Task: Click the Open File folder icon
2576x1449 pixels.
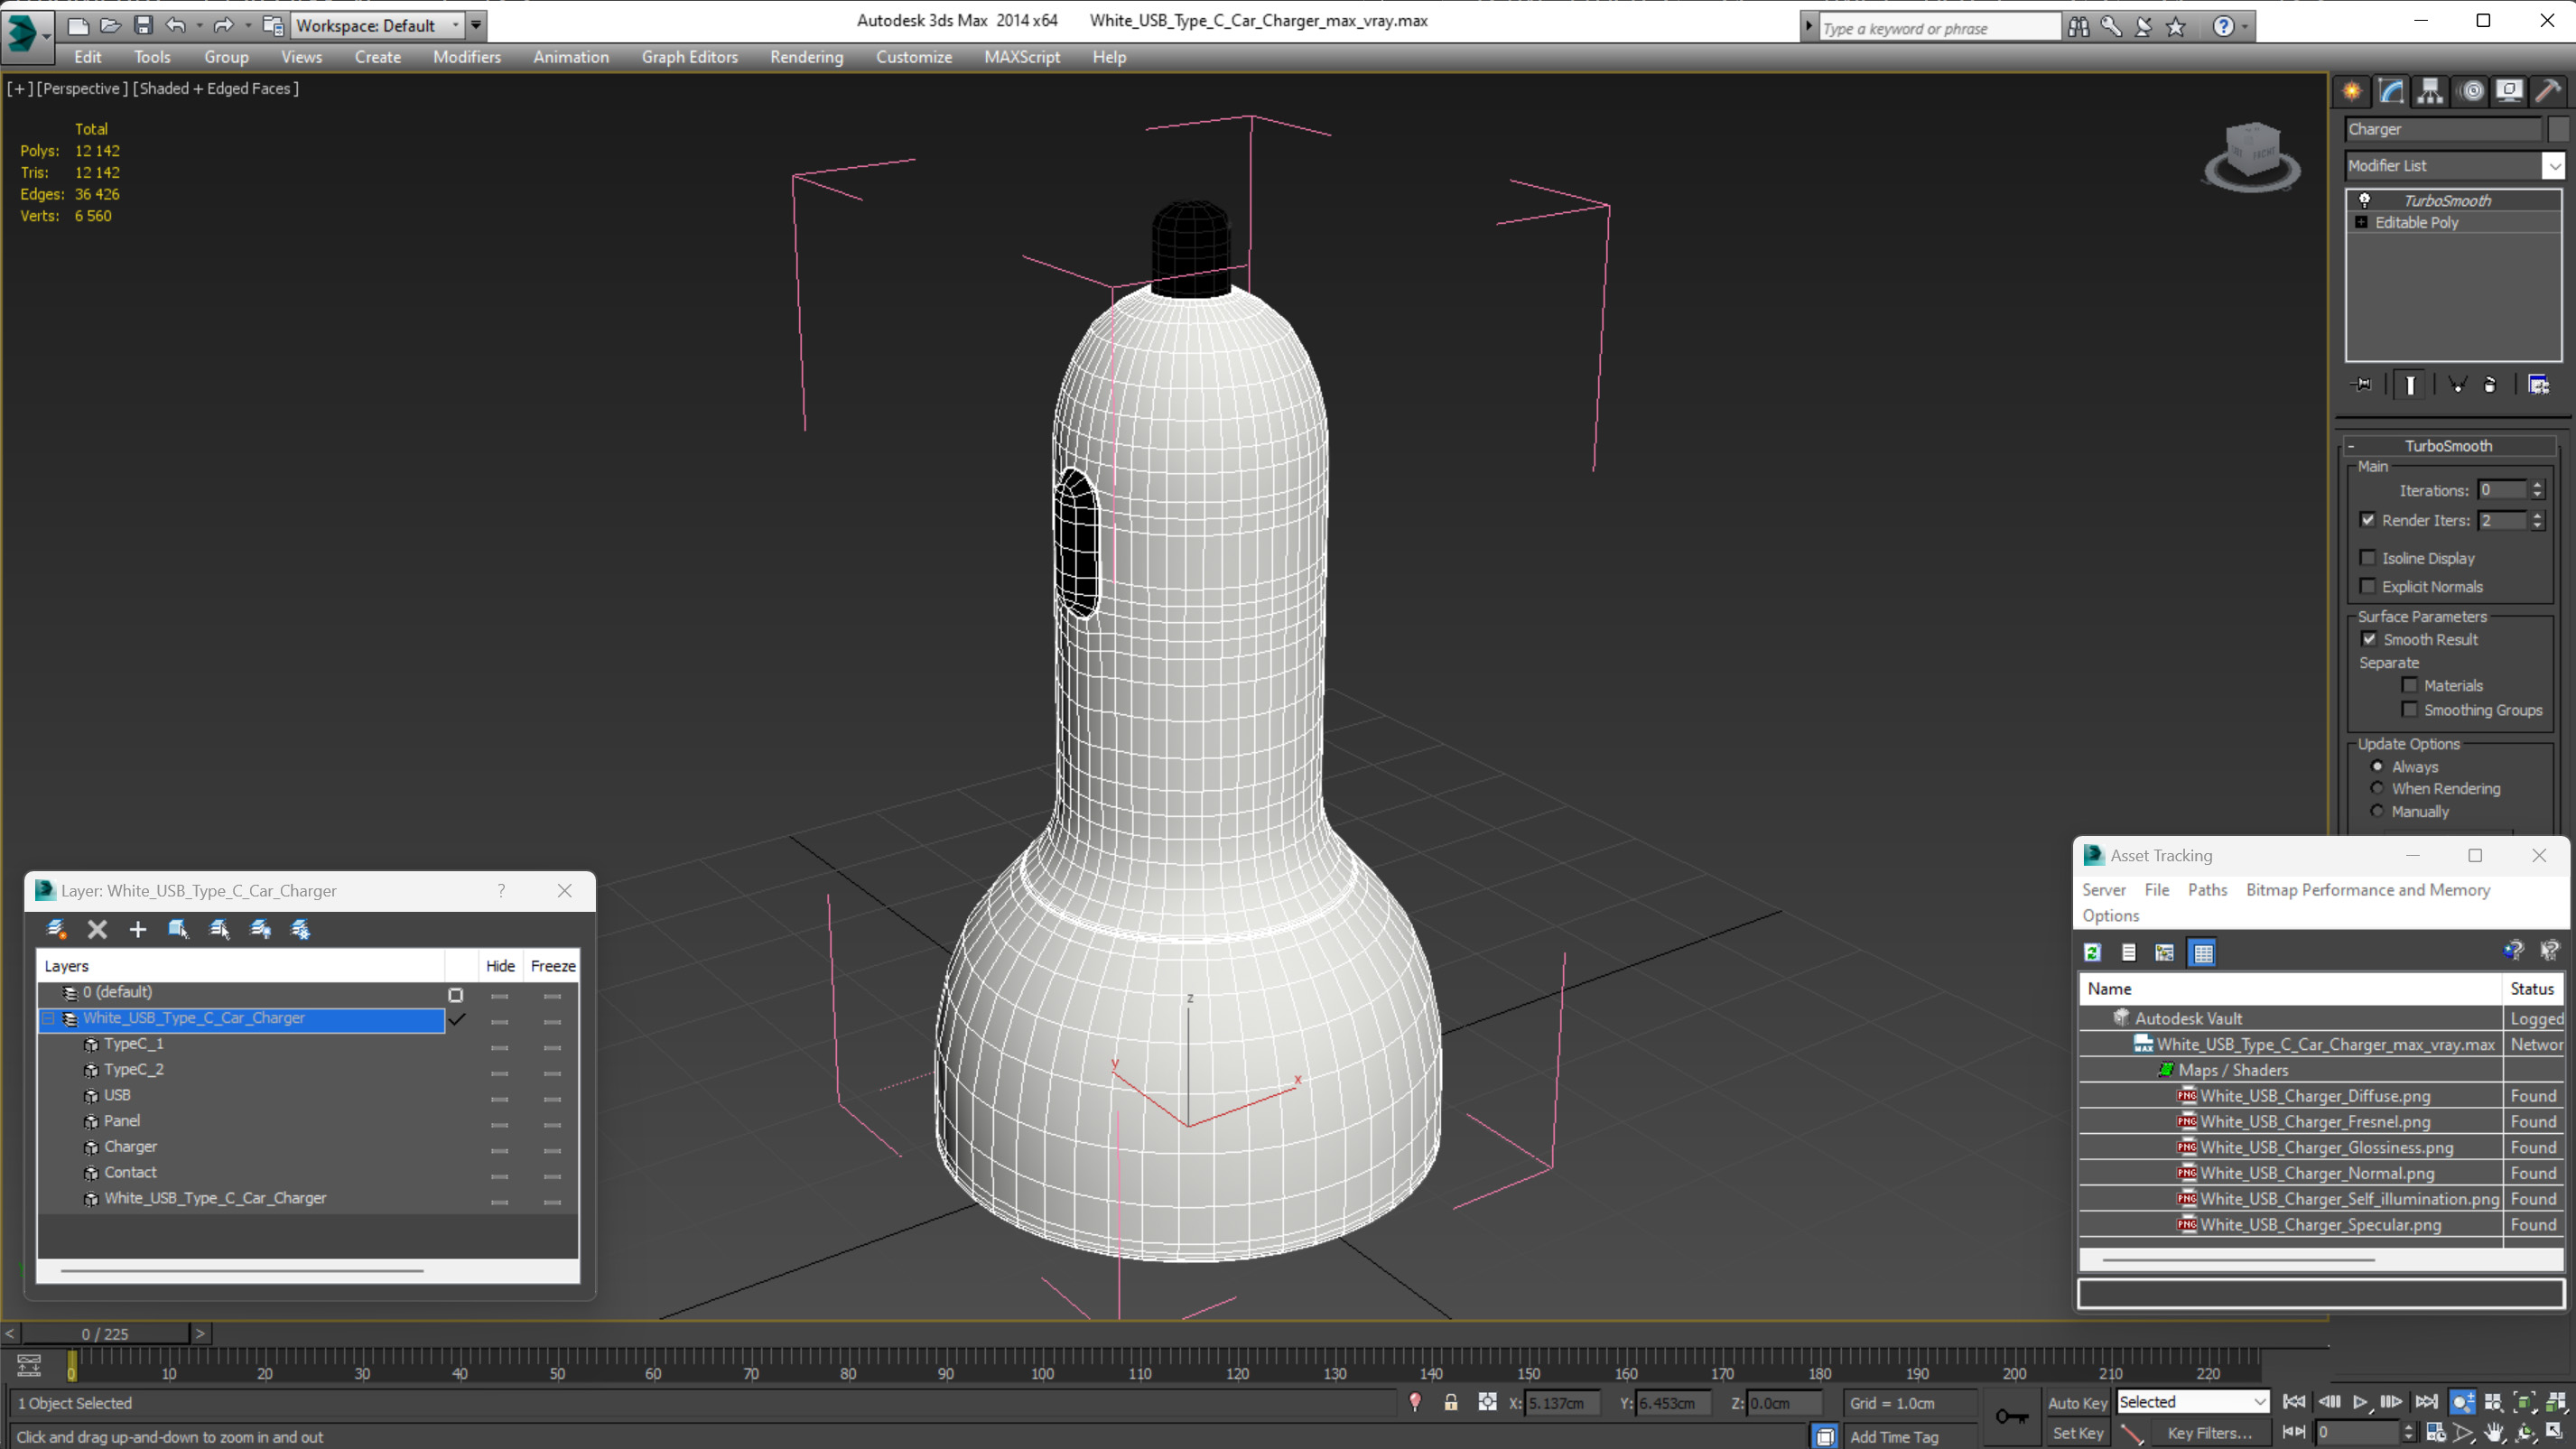Action: click(x=110, y=25)
